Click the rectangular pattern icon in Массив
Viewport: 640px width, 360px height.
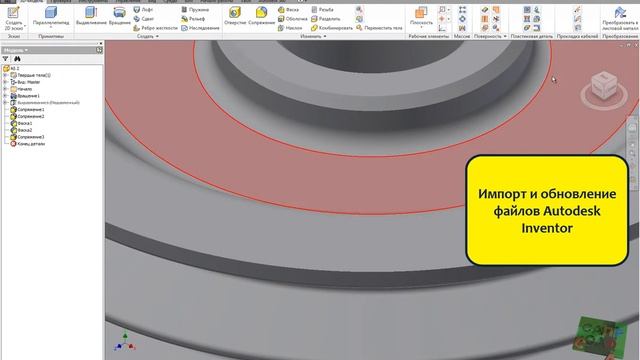pos(462,9)
